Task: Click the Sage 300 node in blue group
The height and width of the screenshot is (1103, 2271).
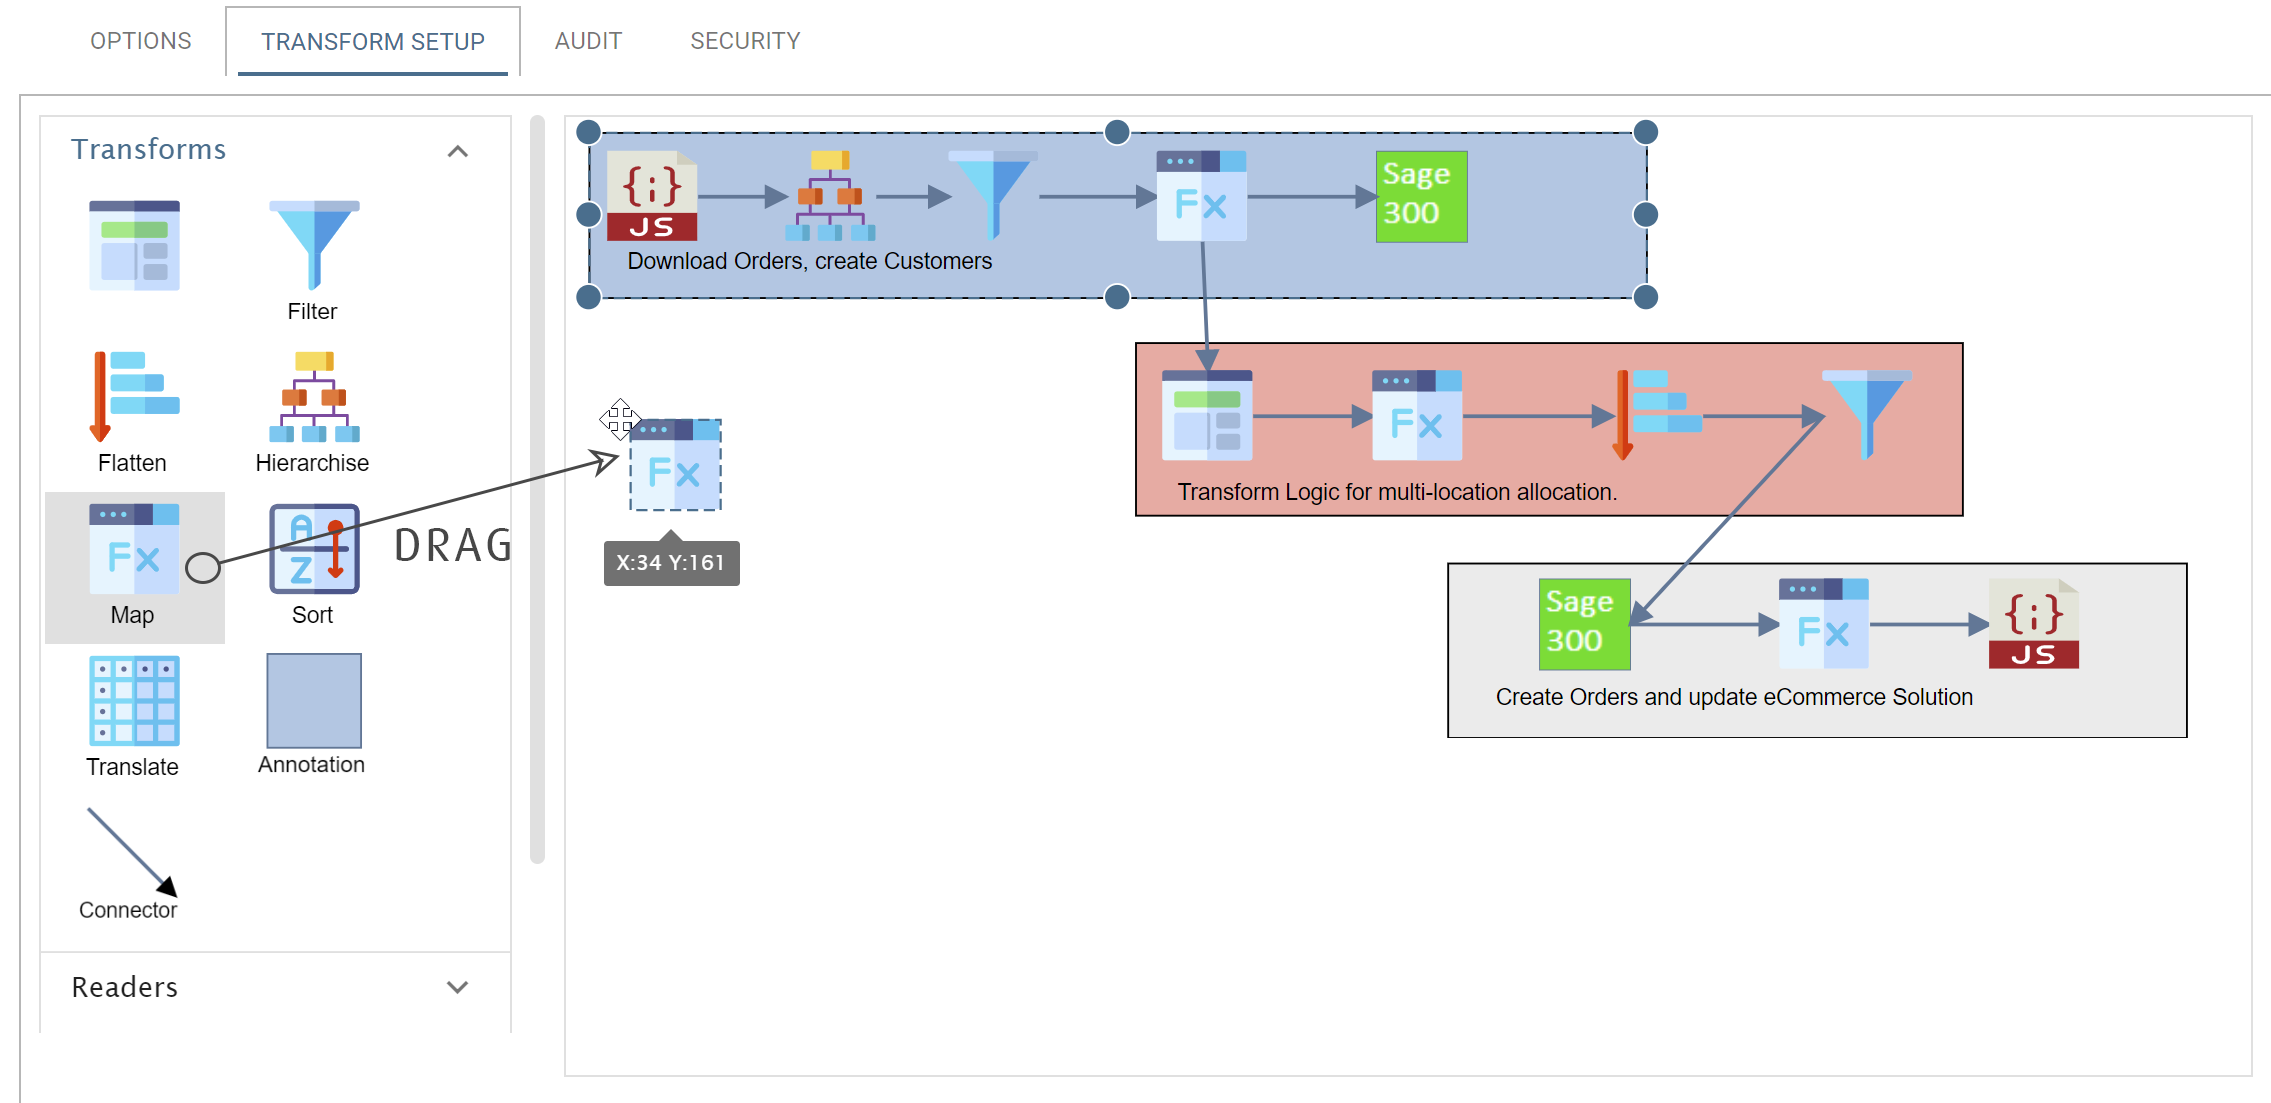Action: click(1421, 196)
